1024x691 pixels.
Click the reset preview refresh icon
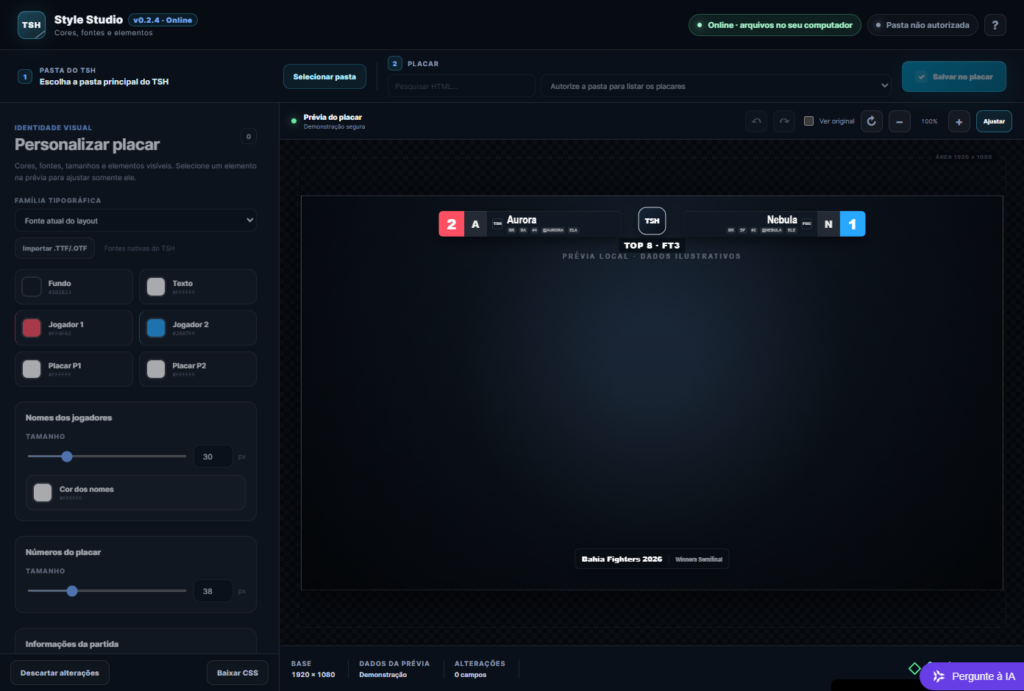point(871,121)
